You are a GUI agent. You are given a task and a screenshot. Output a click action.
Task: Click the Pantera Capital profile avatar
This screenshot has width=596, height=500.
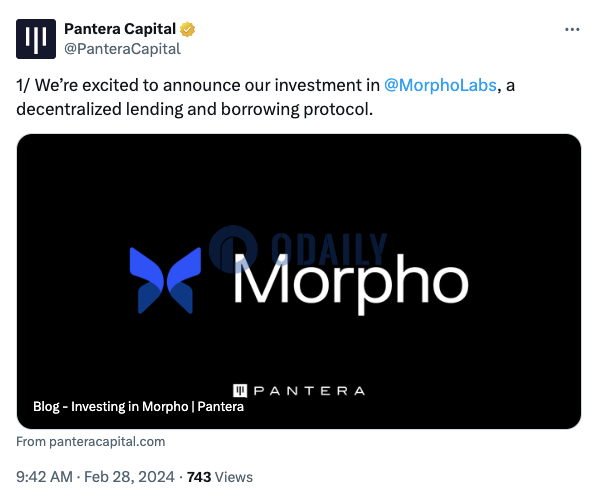click(36, 39)
